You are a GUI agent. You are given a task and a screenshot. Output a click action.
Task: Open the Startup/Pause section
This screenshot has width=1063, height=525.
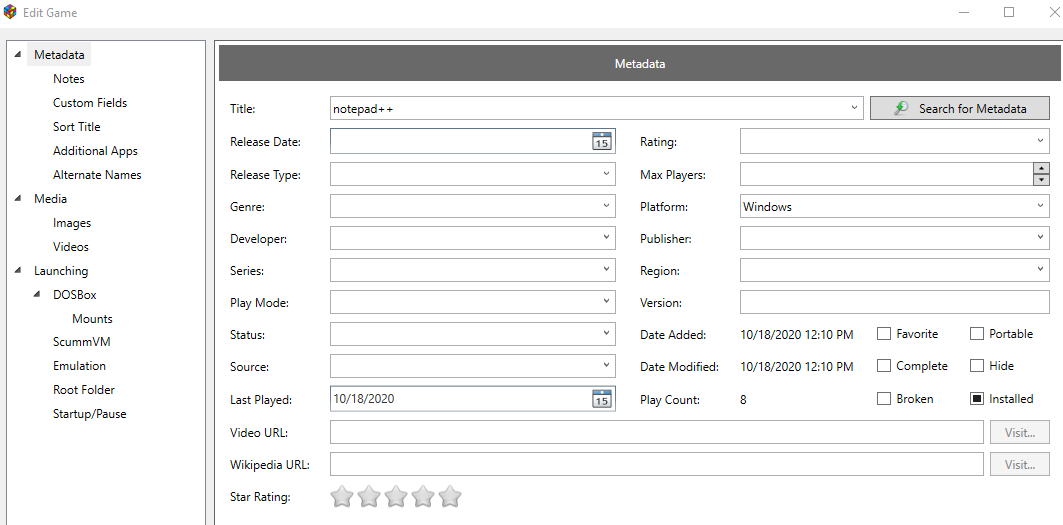89,414
